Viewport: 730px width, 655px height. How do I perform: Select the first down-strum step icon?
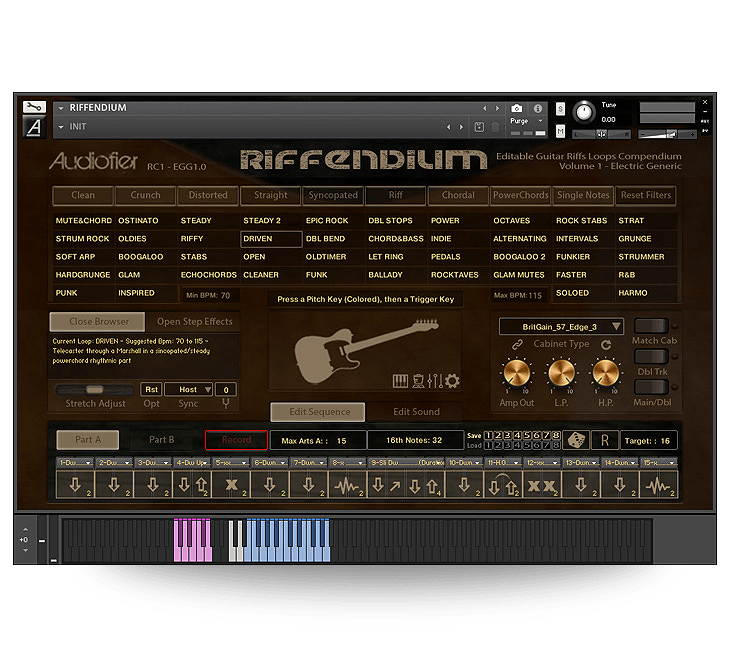[75, 485]
